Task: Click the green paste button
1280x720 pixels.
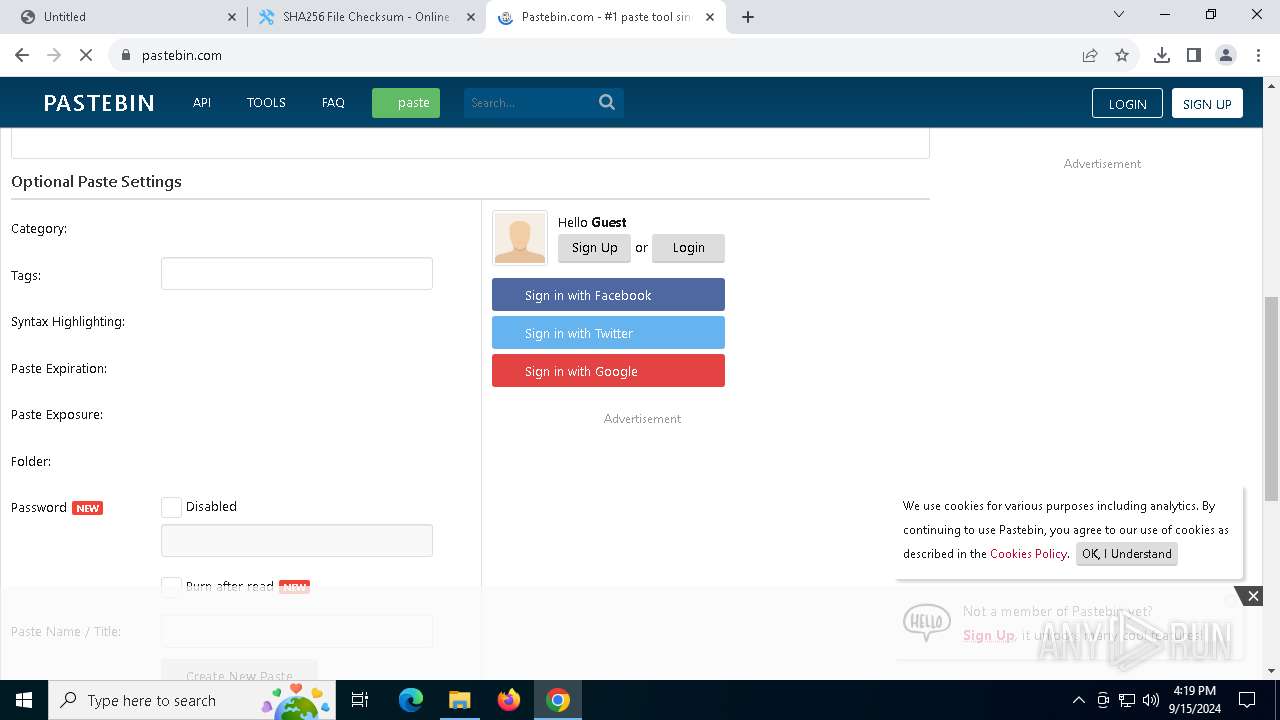Action: [406, 103]
